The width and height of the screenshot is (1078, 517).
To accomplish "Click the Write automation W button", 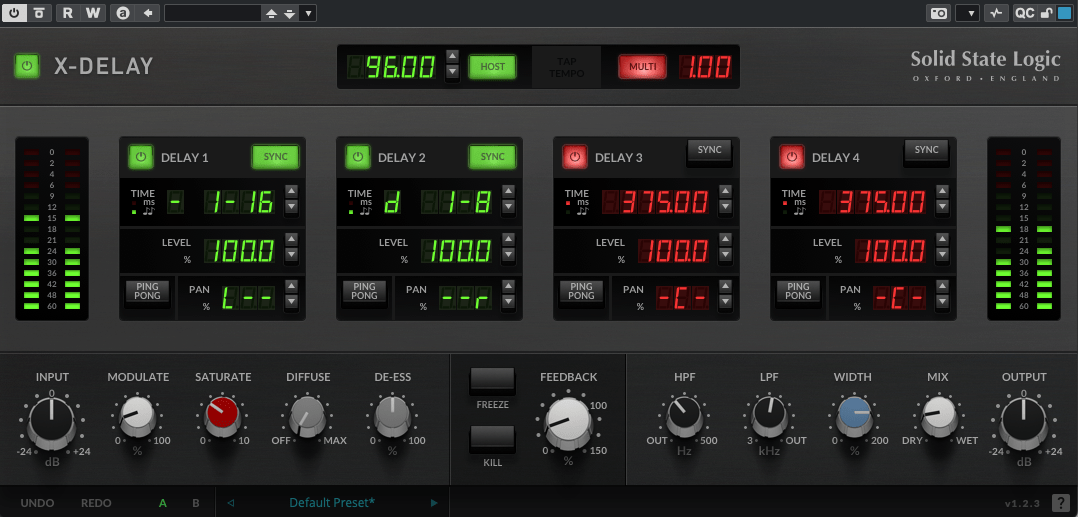I will point(93,13).
